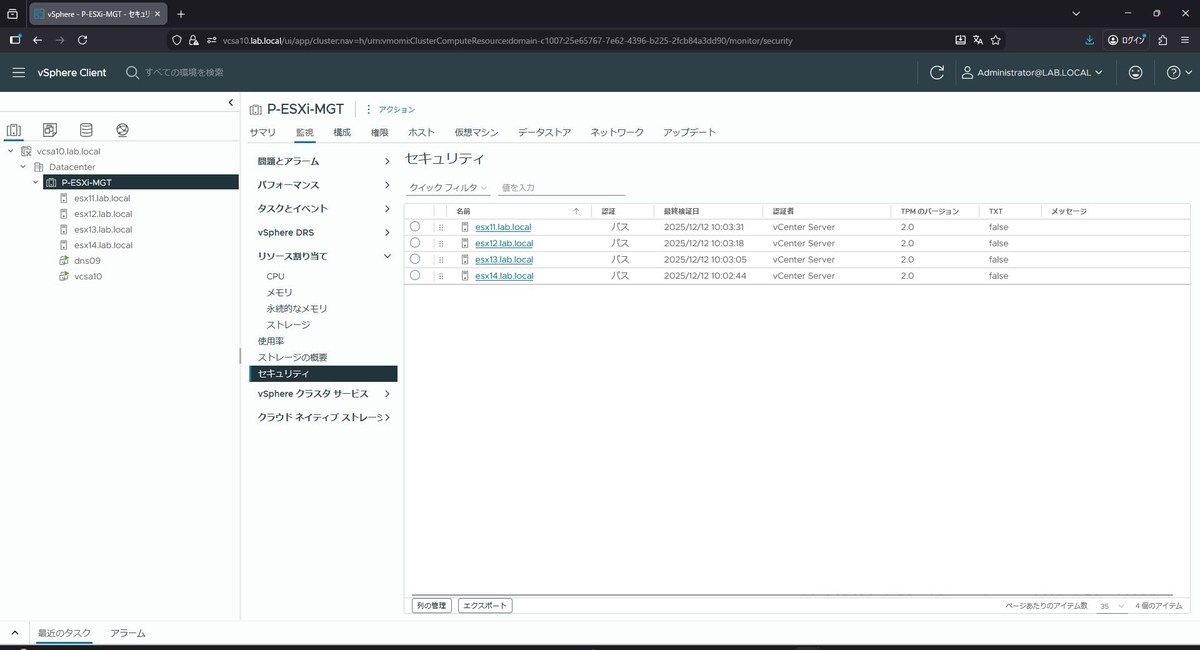
Task: Switch to the サマリ tab
Action: pos(262,131)
